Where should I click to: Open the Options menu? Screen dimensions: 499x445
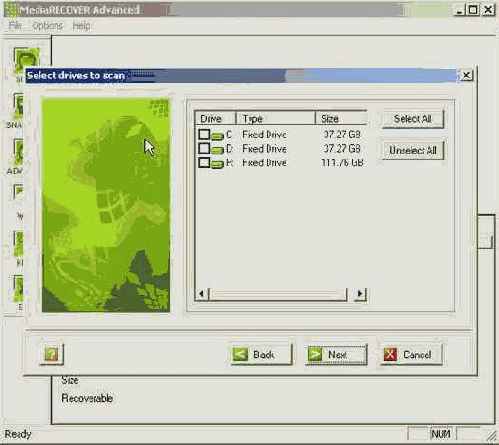tap(48, 26)
